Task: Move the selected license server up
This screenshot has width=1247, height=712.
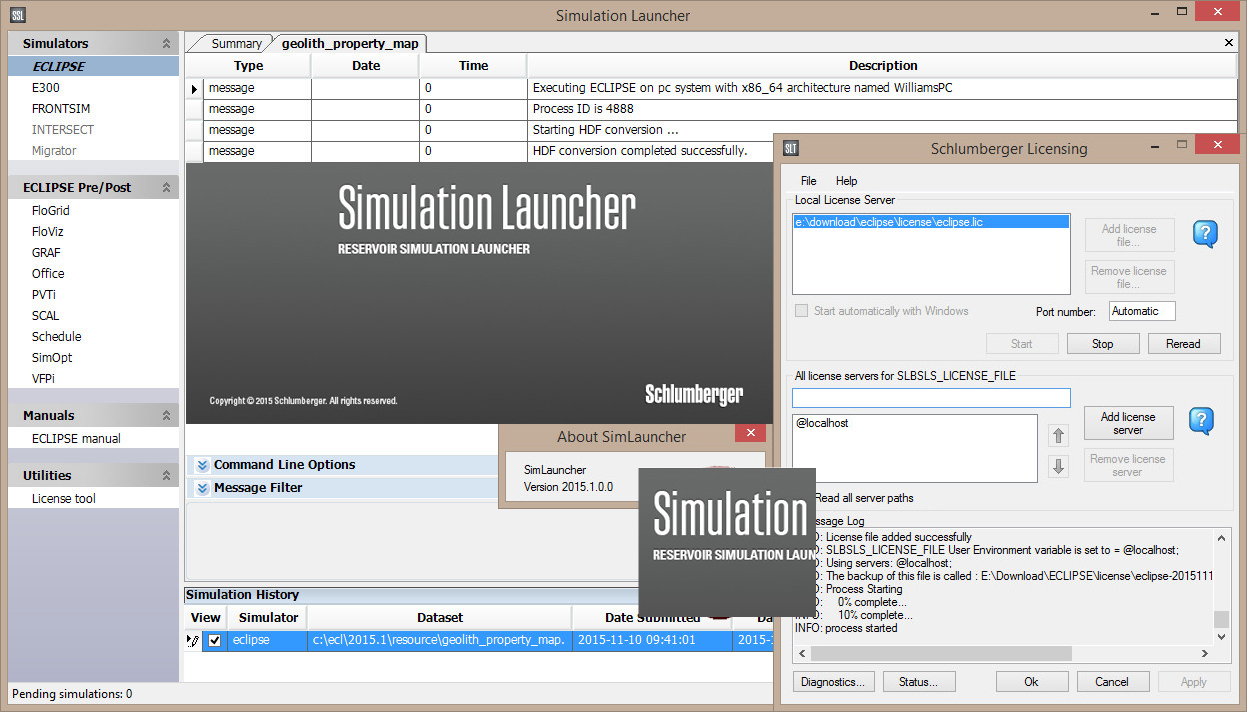Action: point(1058,434)
